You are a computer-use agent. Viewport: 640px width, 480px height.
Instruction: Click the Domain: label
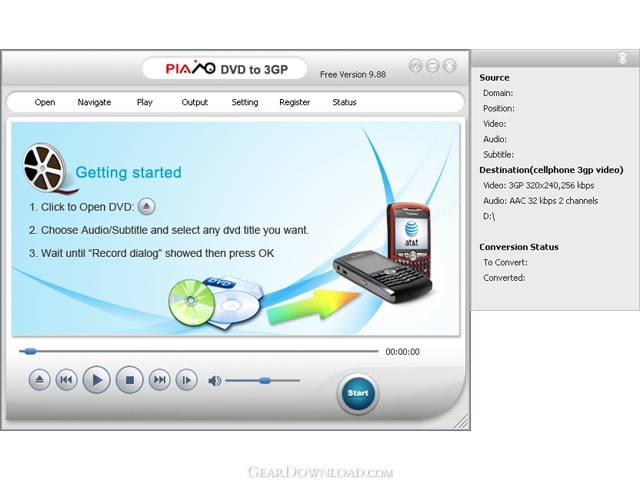[x=498, y=93]
